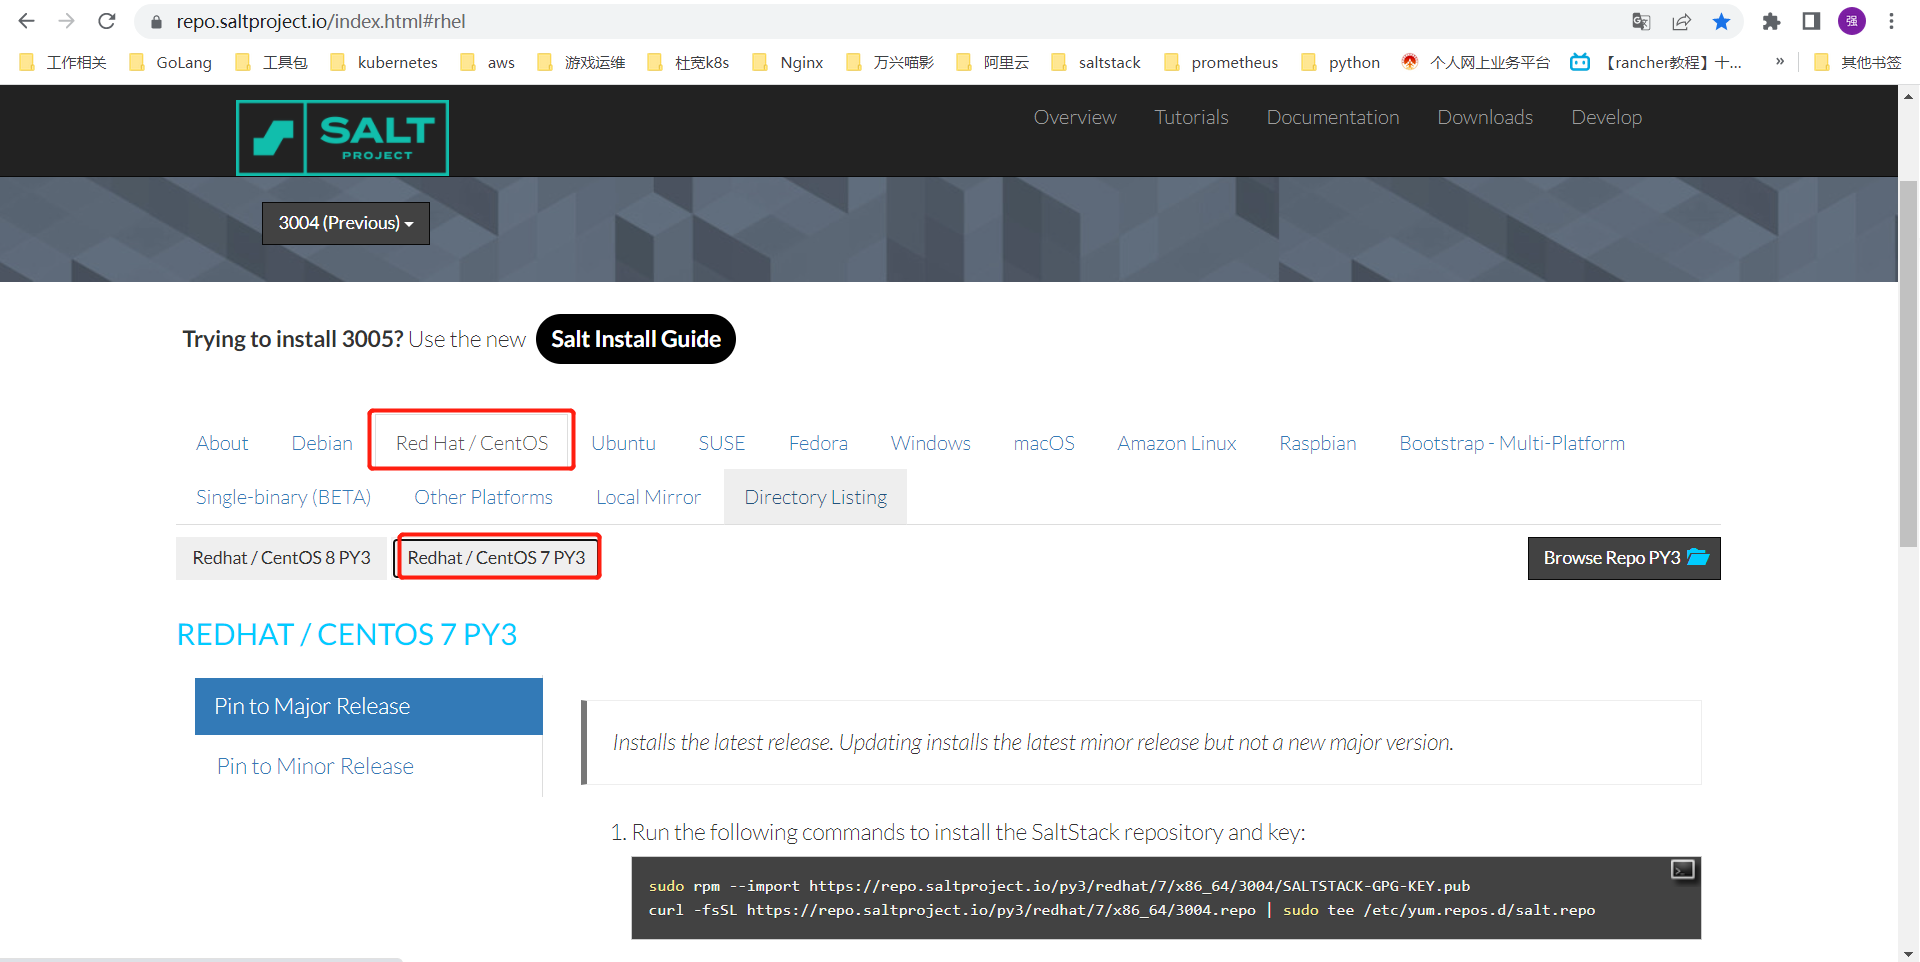Switch to the Windows tab
Screen dimensions: 1920x962
[931, 443]
